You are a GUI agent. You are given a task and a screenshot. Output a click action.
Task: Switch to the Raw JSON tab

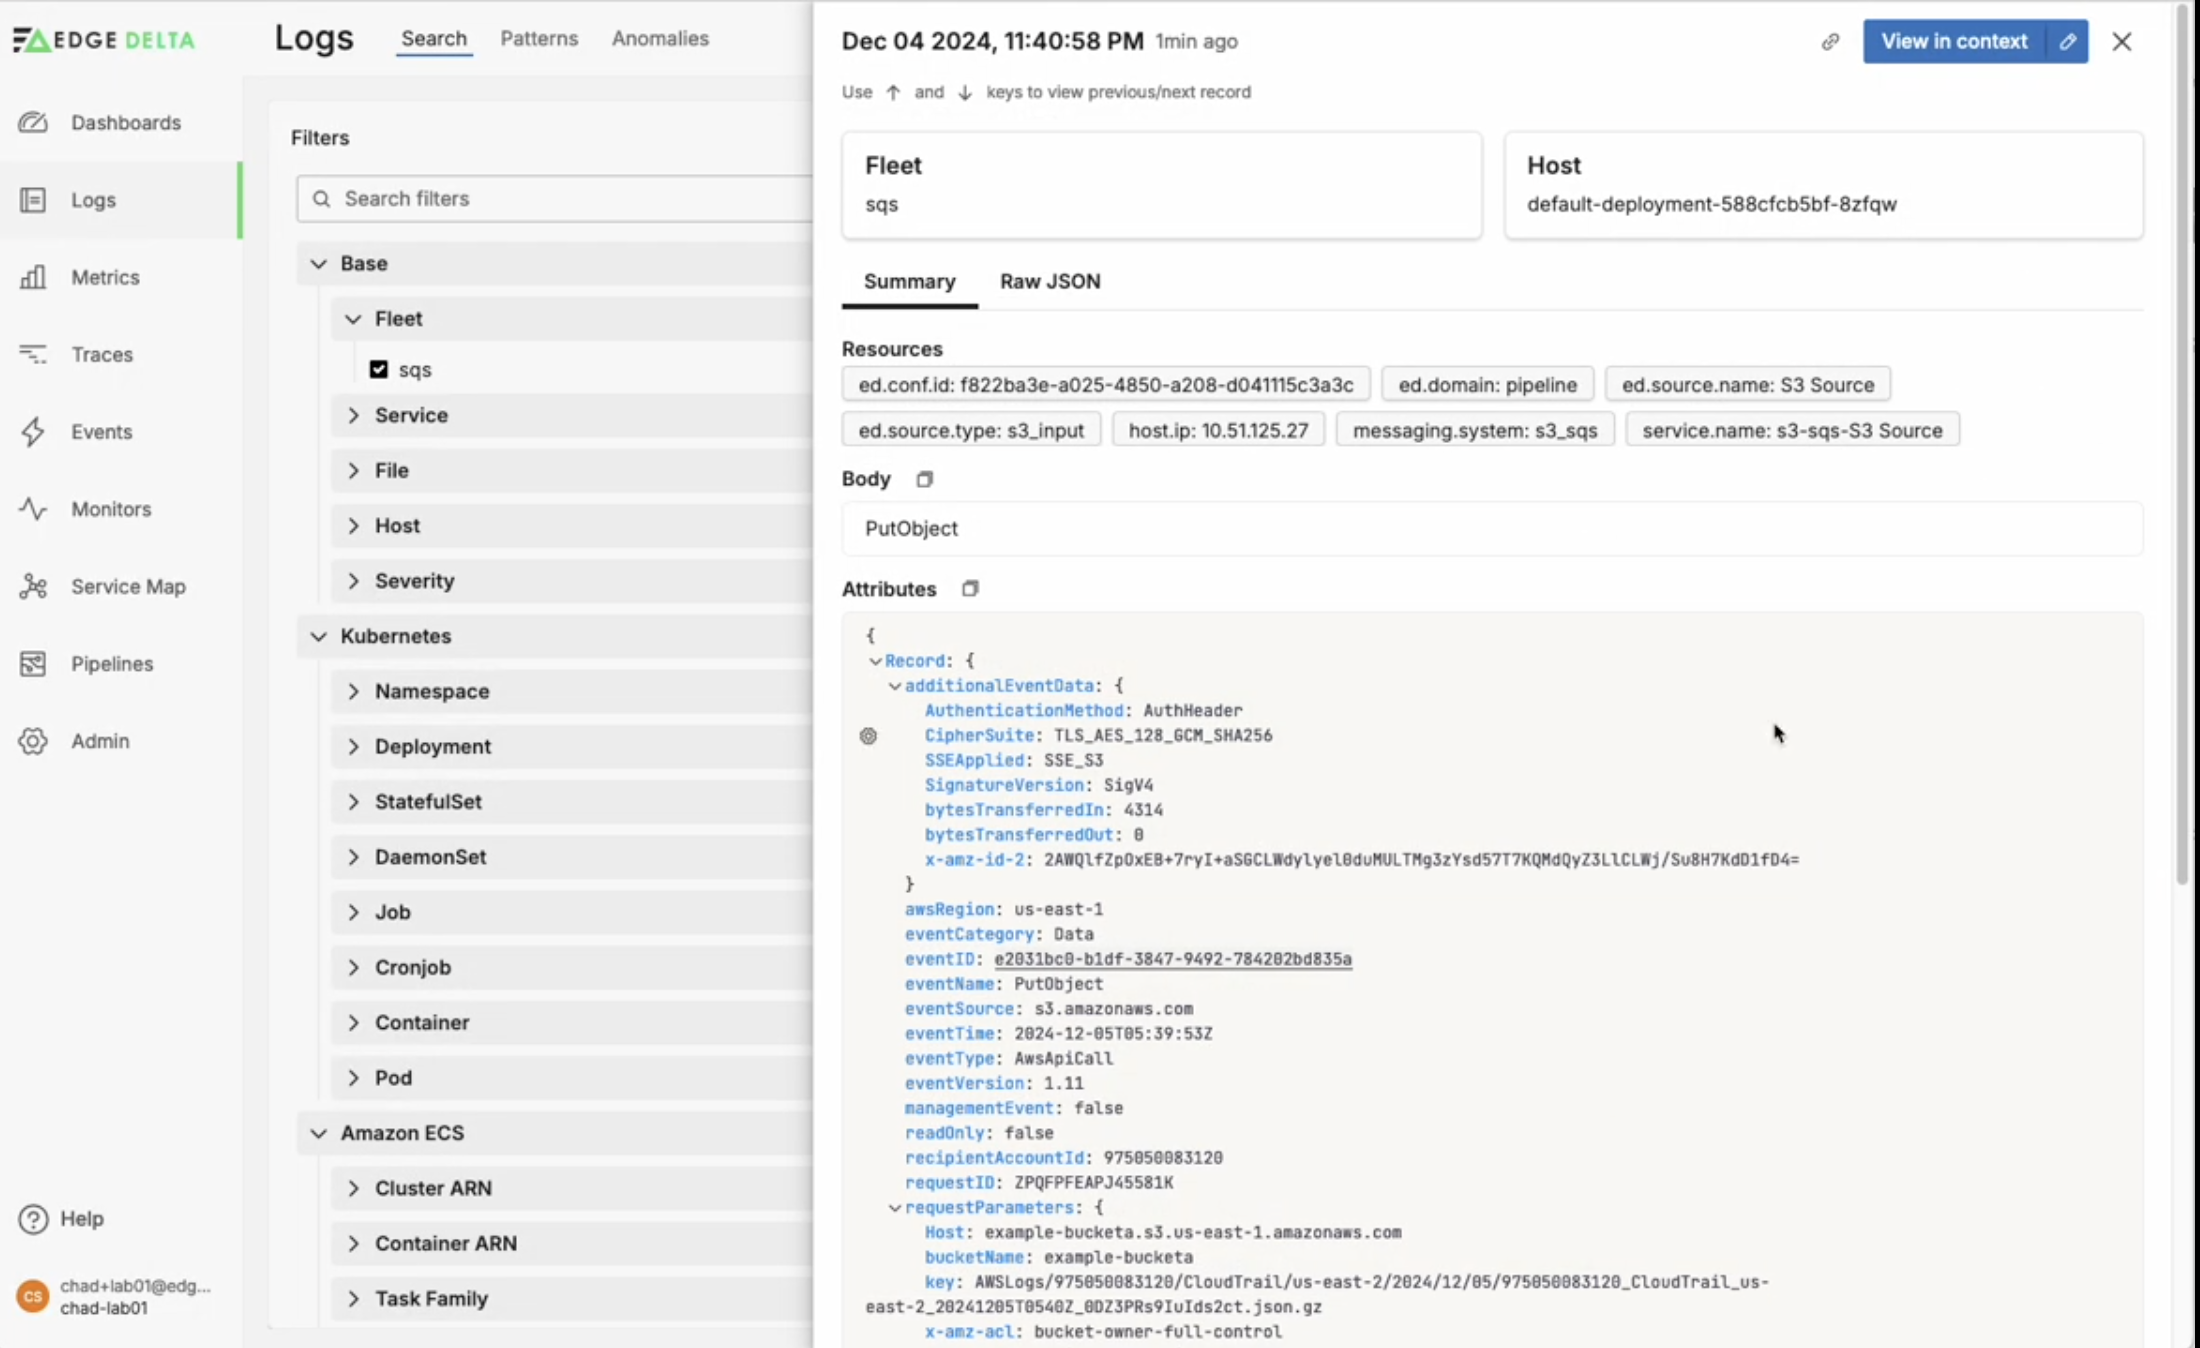tap(1049, 282)
